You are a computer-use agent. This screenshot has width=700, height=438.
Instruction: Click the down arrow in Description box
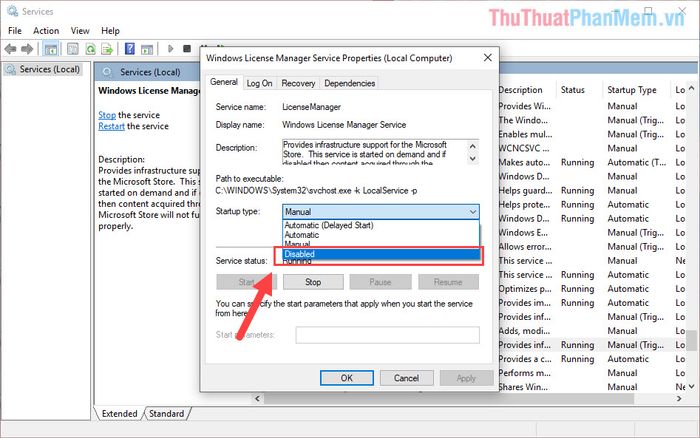click(x=473, y=158)
